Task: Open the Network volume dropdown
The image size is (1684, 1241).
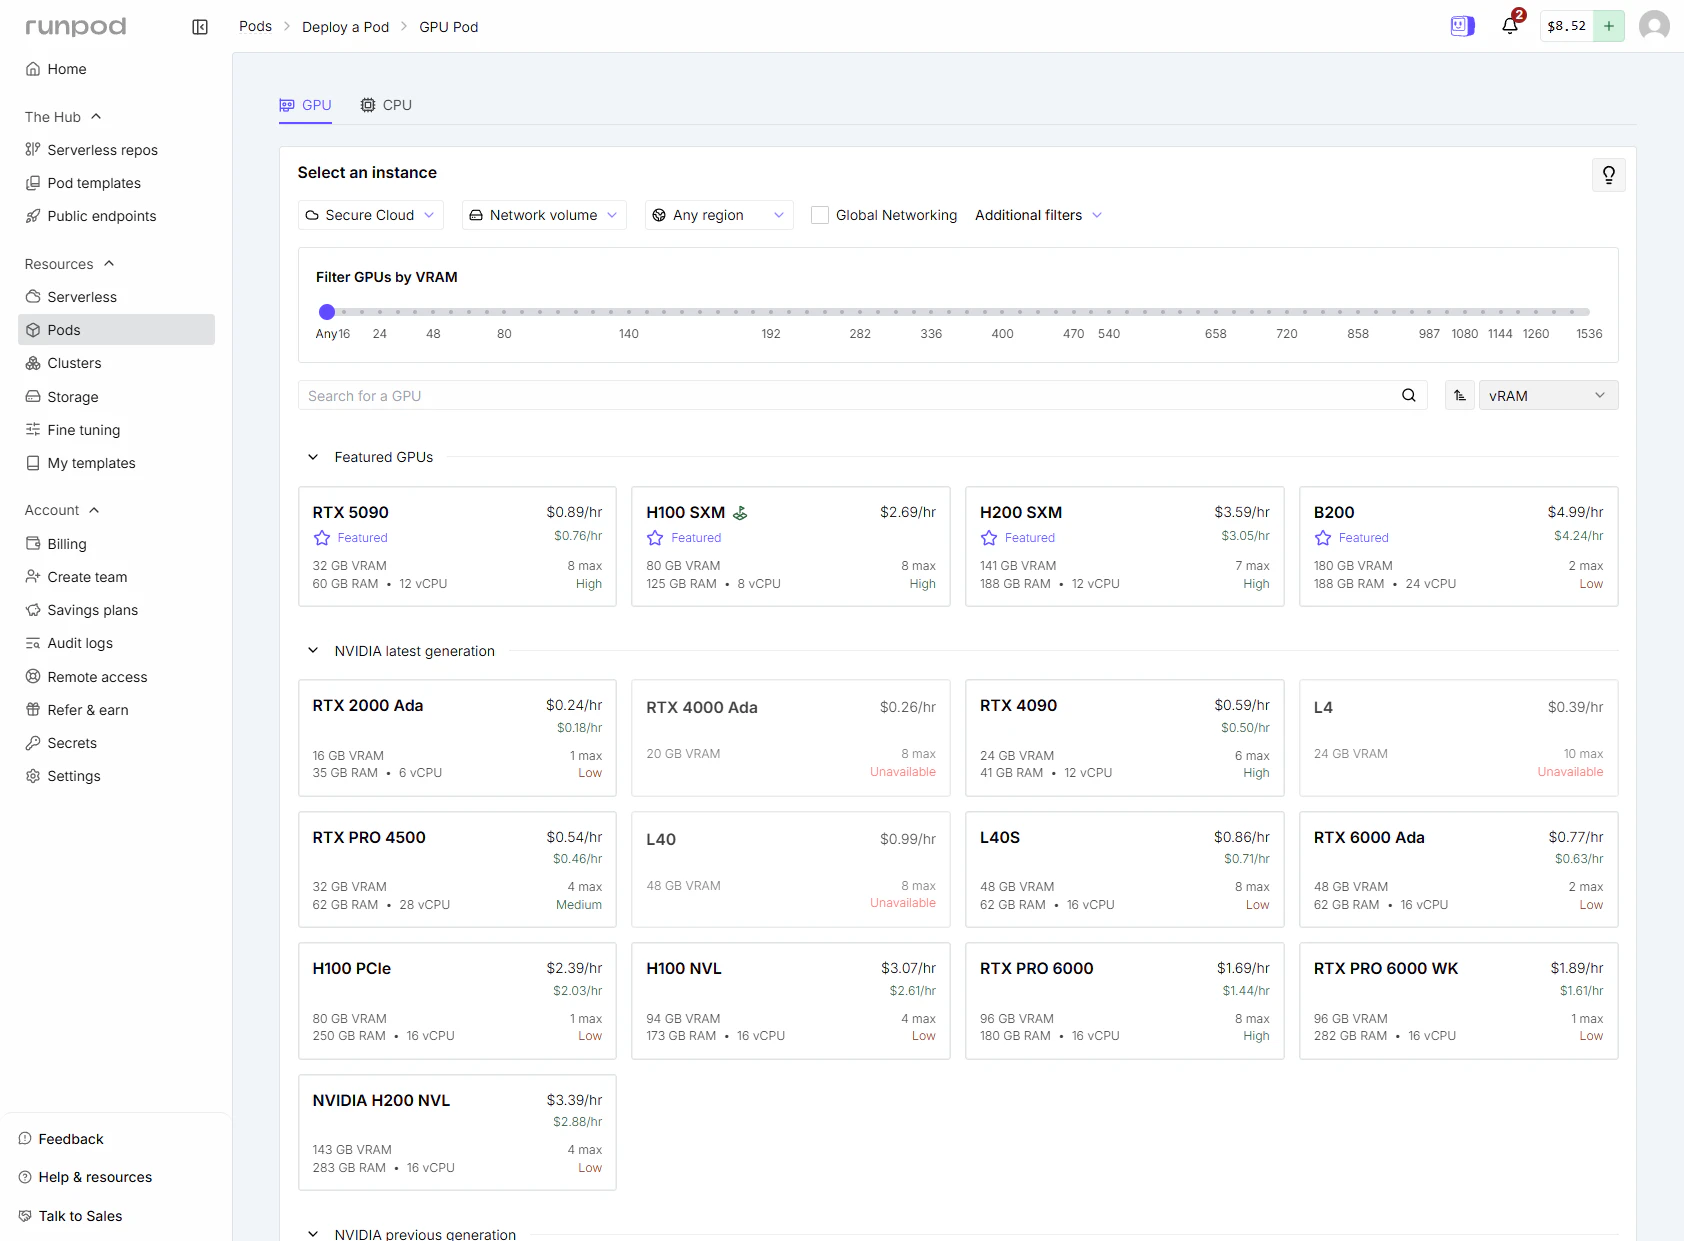Action: pos(544,215)
